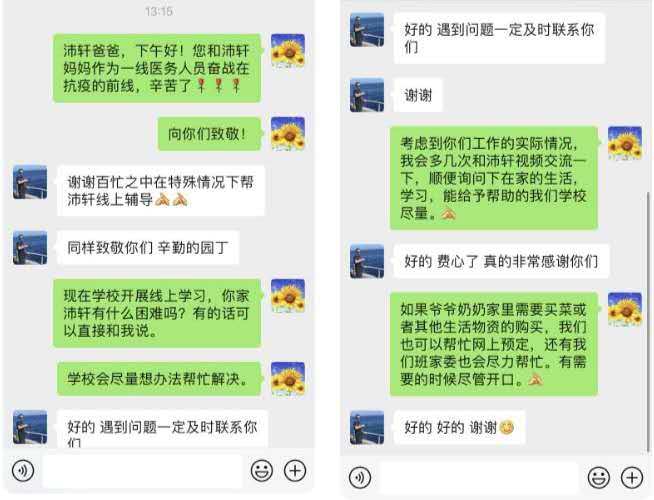
Task: Open the plus attachments menu in right chat
Action: pos(632,477)
